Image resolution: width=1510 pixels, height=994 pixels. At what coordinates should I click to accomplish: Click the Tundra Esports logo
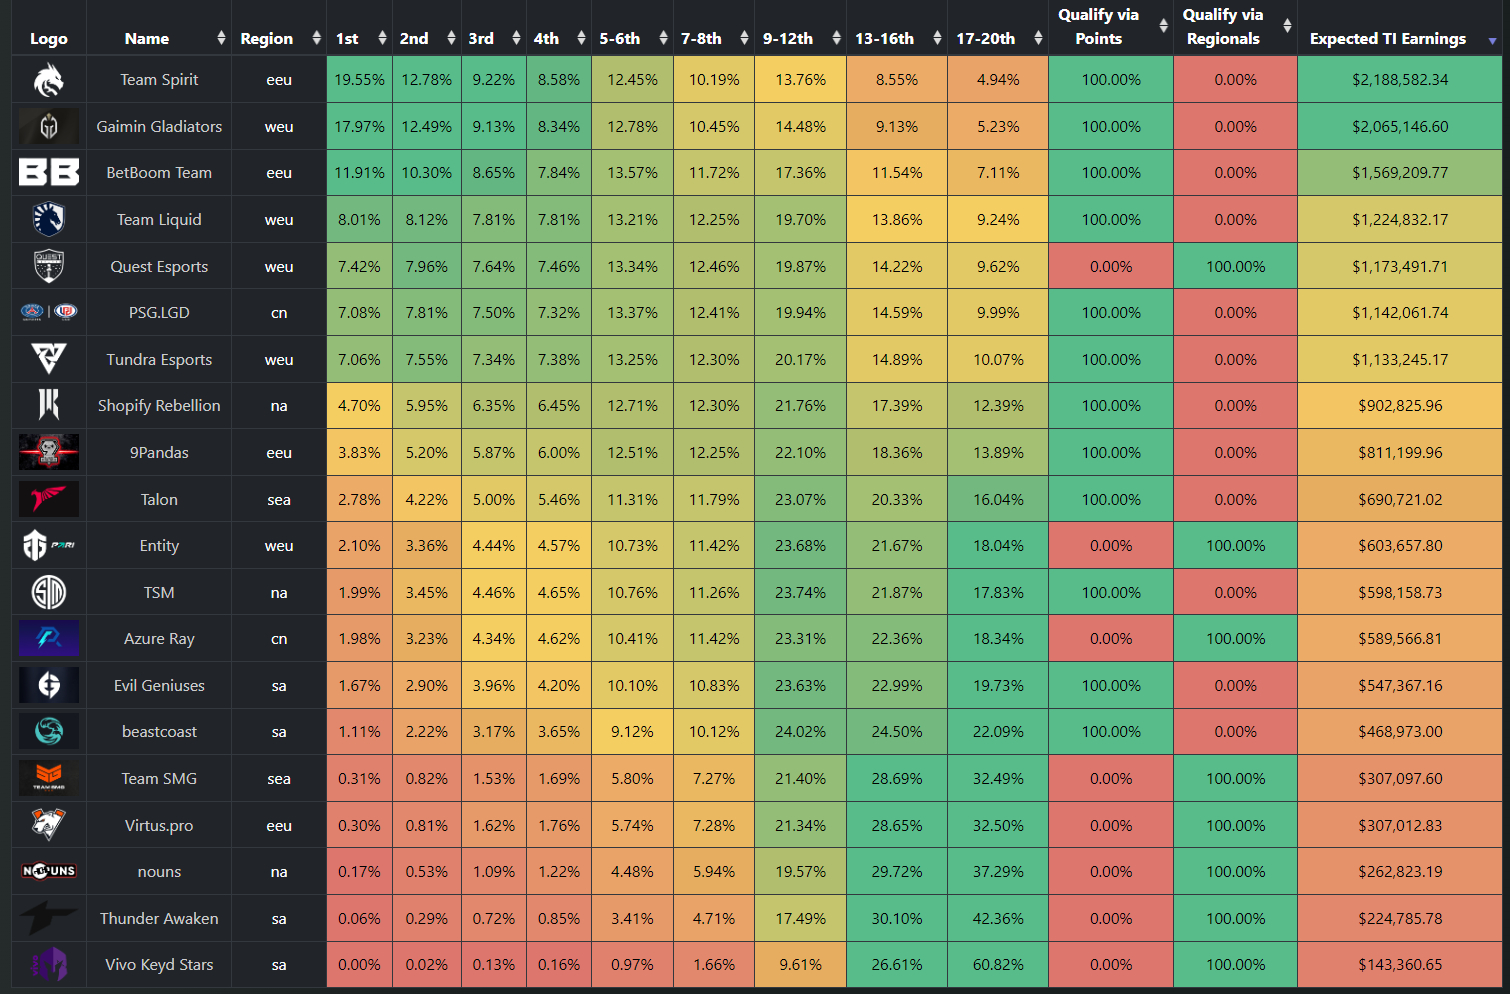tap(48, 359)
